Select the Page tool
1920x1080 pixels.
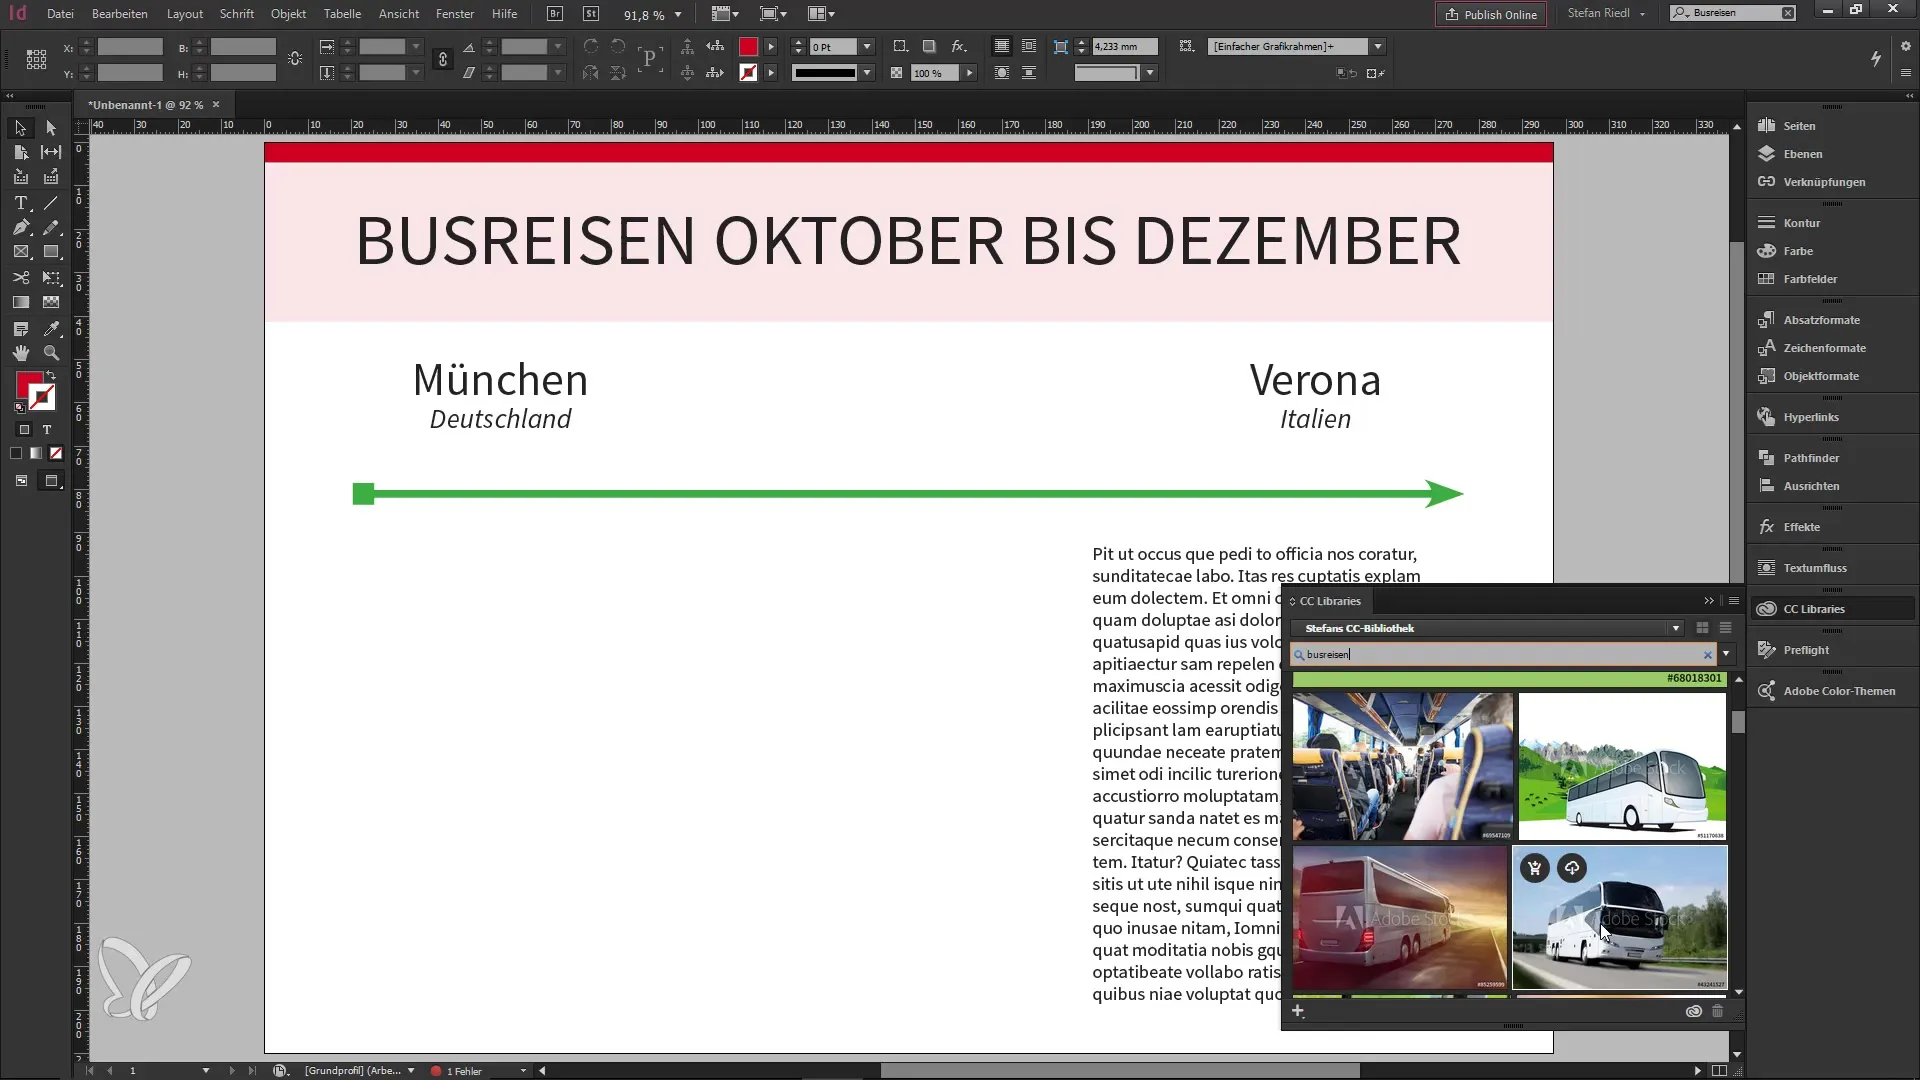[20, 152]
